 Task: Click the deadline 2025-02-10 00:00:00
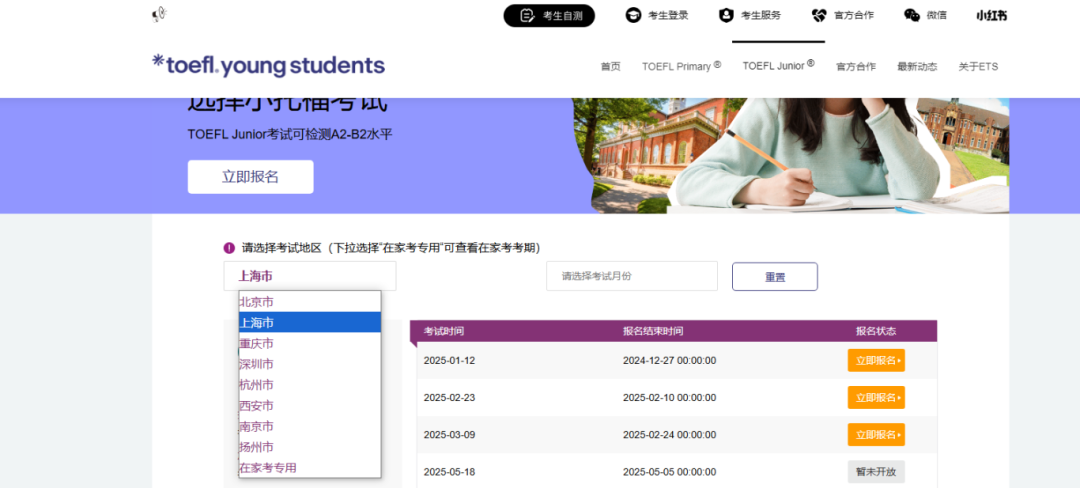pyautogui.click(x=669, y=397)
